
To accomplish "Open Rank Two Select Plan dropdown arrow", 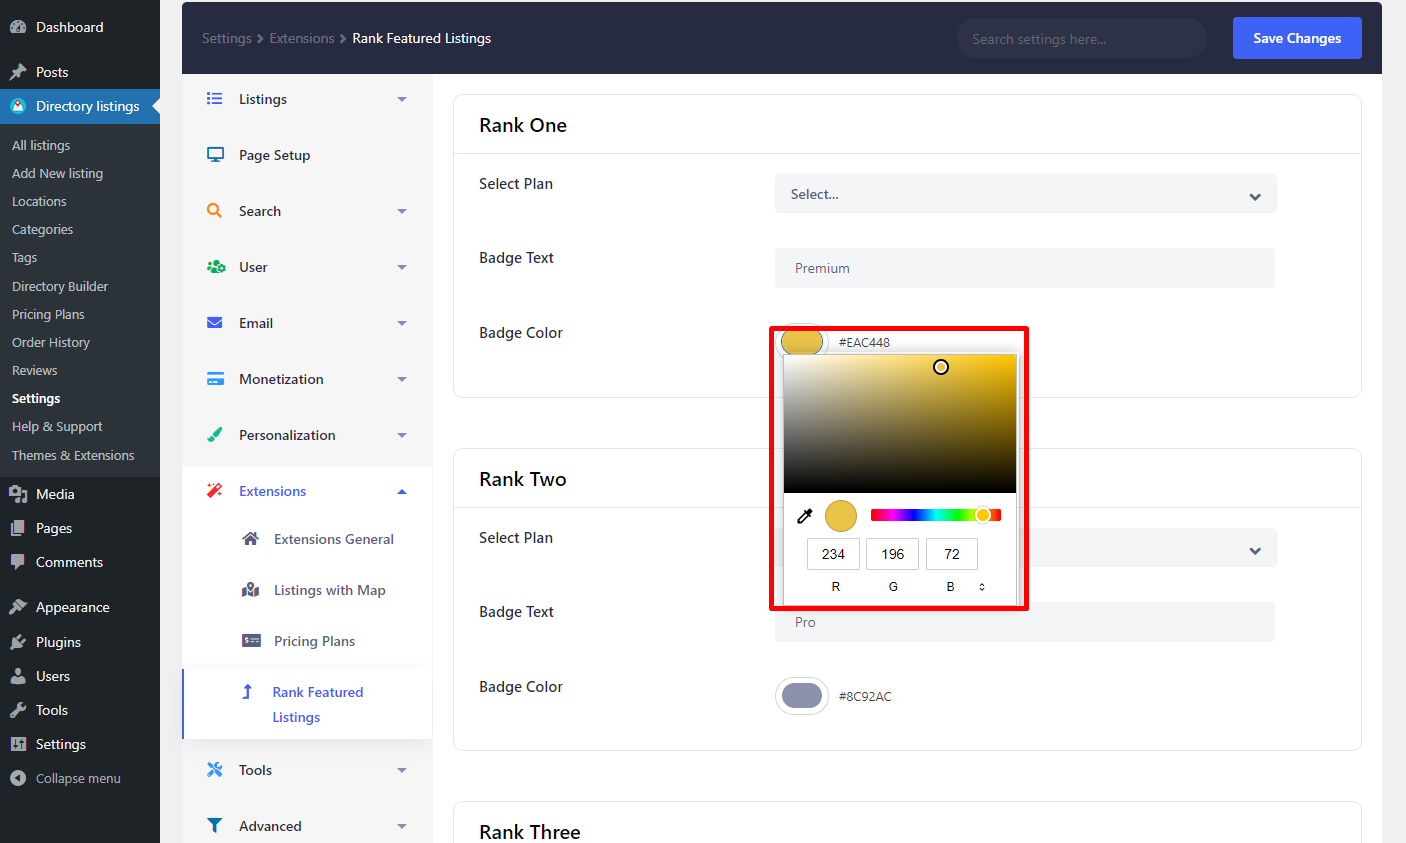I will [1255, 551].
